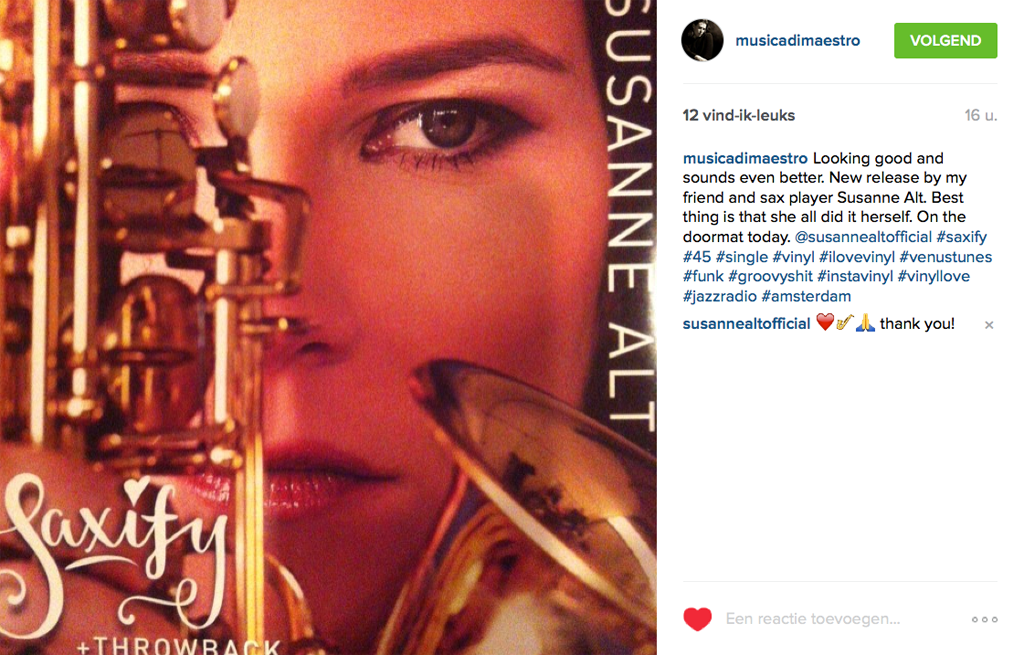This screenshot has width=1024, height=655.
Task: Open the #jazzradio hashtag
Action: tap(720, 296)
